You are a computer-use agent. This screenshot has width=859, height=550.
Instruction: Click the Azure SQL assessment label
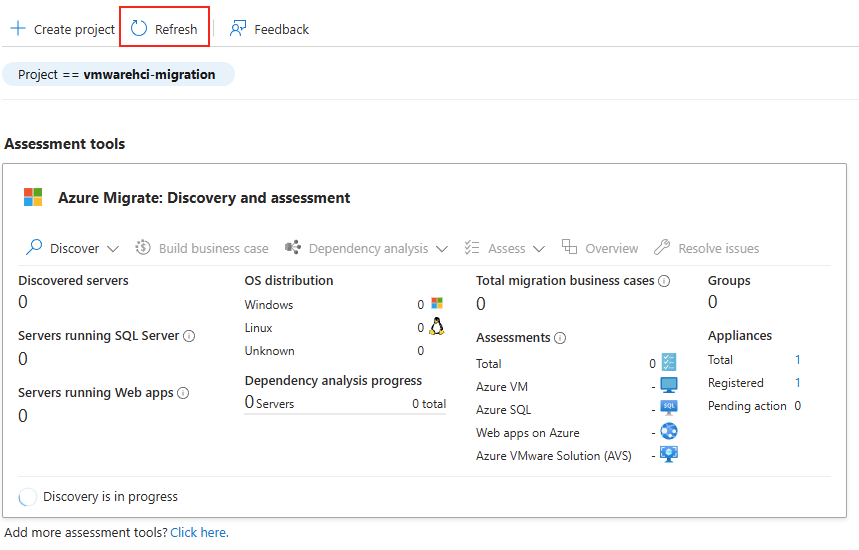(x=503, y=410)
